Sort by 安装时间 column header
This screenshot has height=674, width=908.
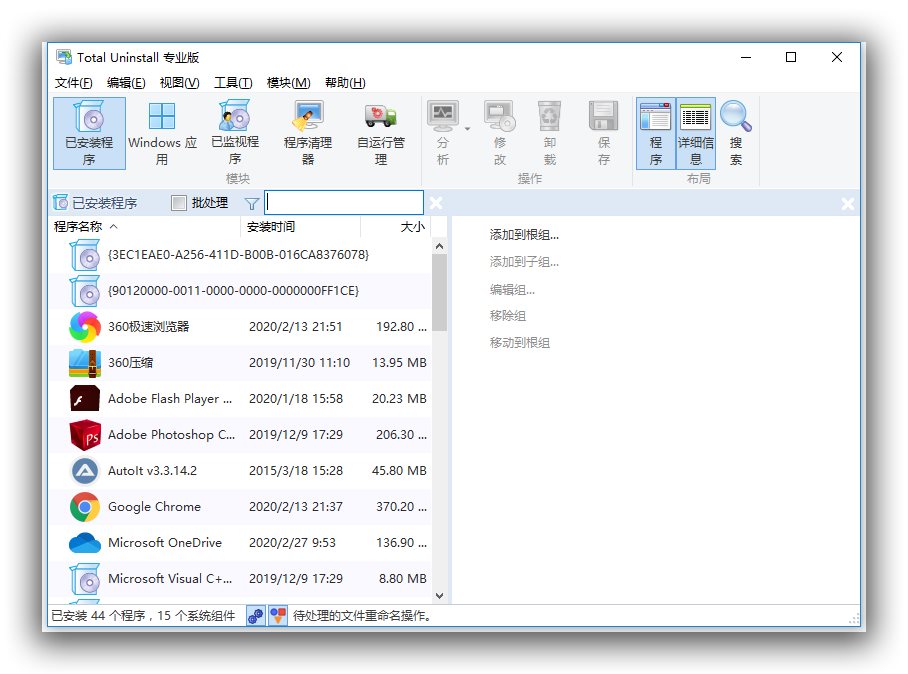[x=301, y=226]
